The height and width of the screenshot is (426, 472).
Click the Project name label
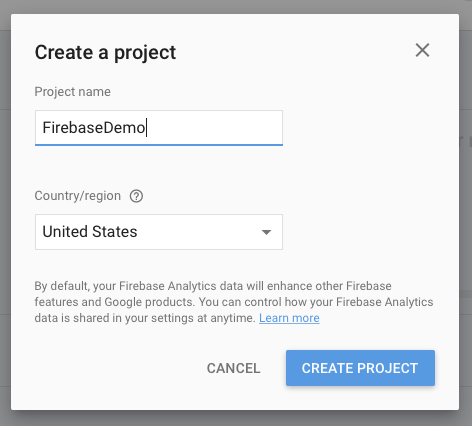click(73, 92)
